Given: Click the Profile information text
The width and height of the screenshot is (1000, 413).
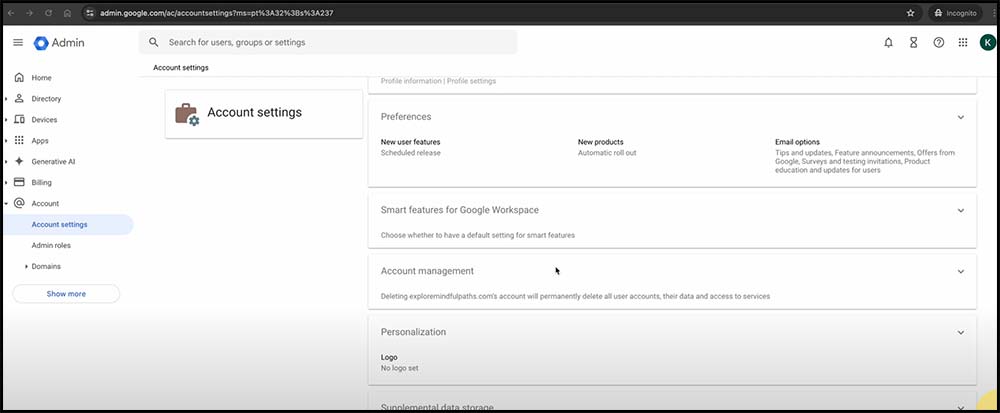Looking at the screenshot, I should pyautogui.click(x=411, y=82).
